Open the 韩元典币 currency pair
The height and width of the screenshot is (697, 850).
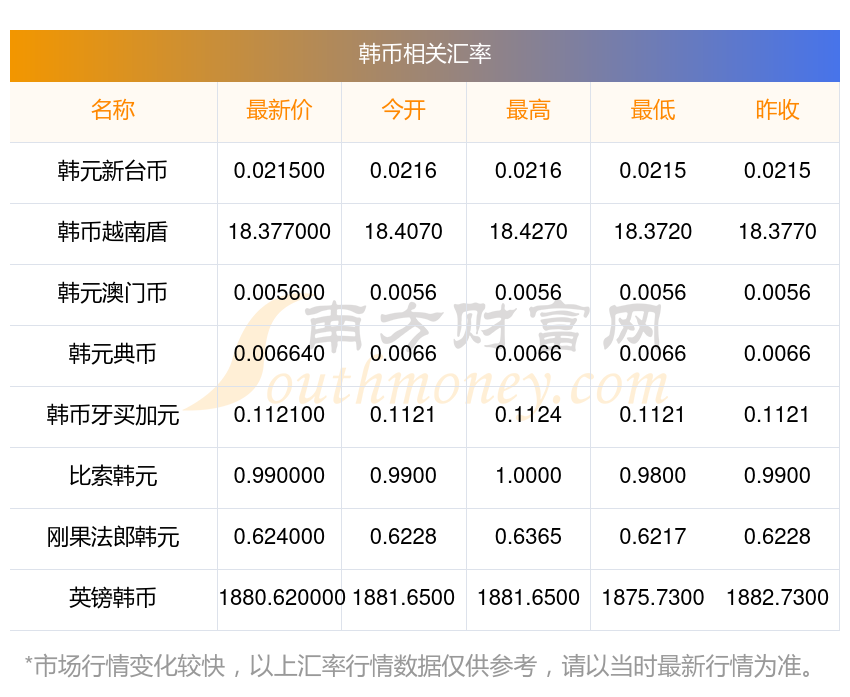coord(113,354)
